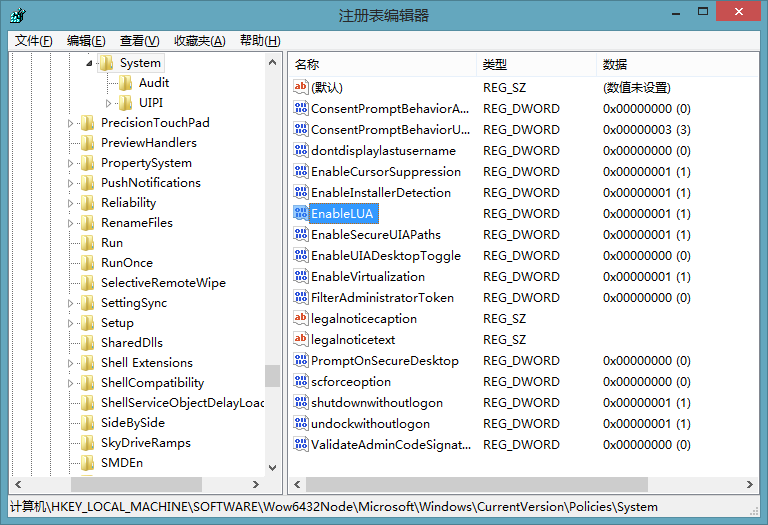Click the folder icon next to Audit
The width and height of the screenshot is (768, 525).
pos(126,83)
